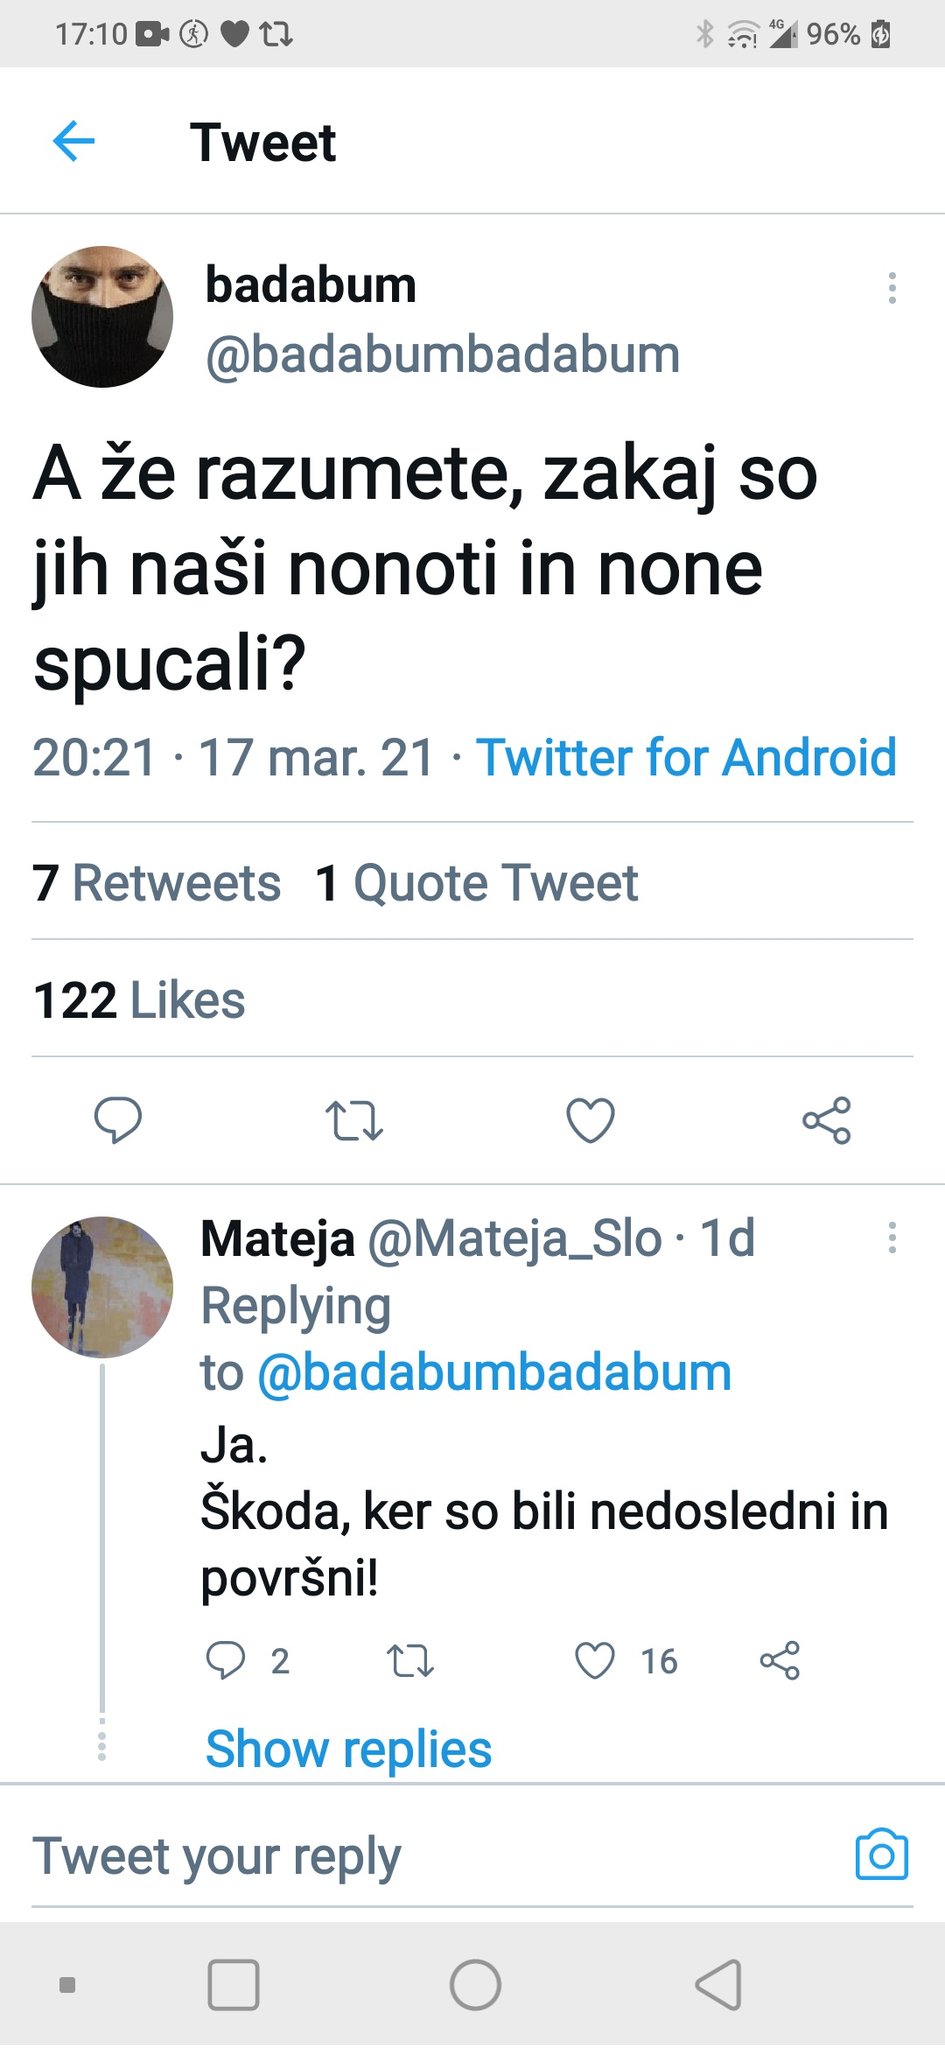
Task: Open the 1 Quote Tweet list
Action: (476, 883)
